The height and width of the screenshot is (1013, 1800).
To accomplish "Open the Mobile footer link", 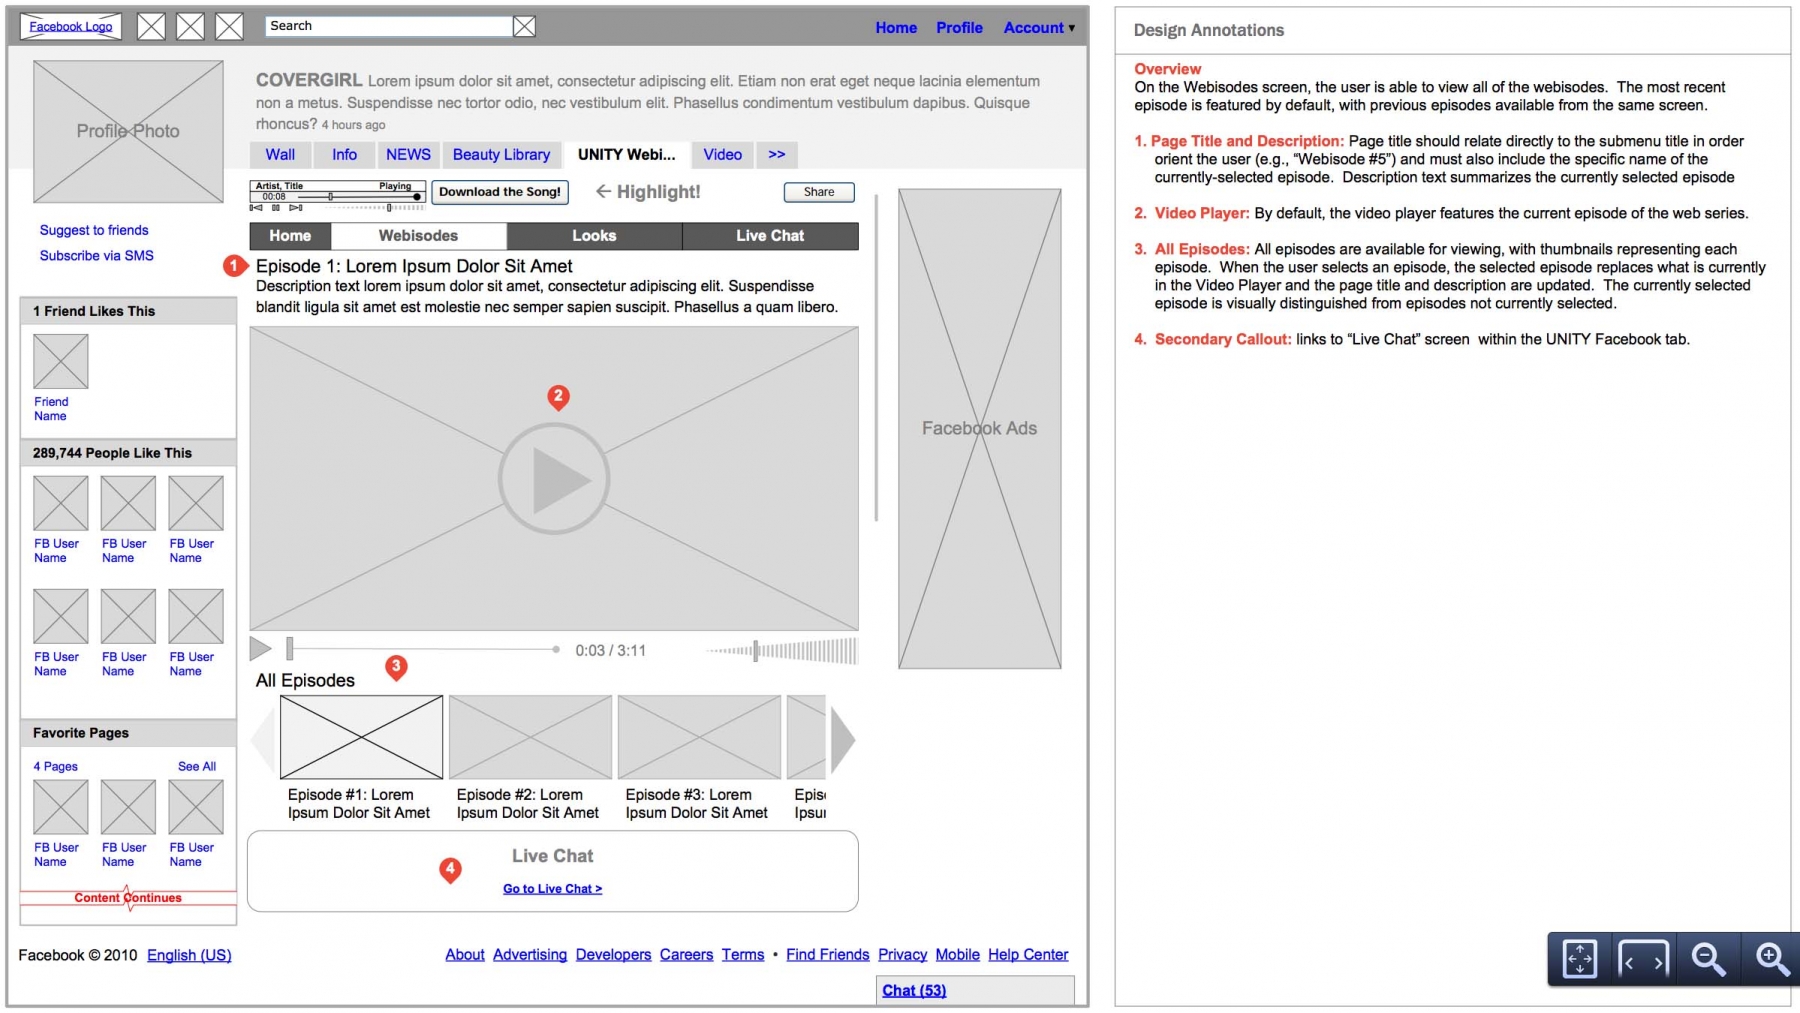I will tap(957, 955).
